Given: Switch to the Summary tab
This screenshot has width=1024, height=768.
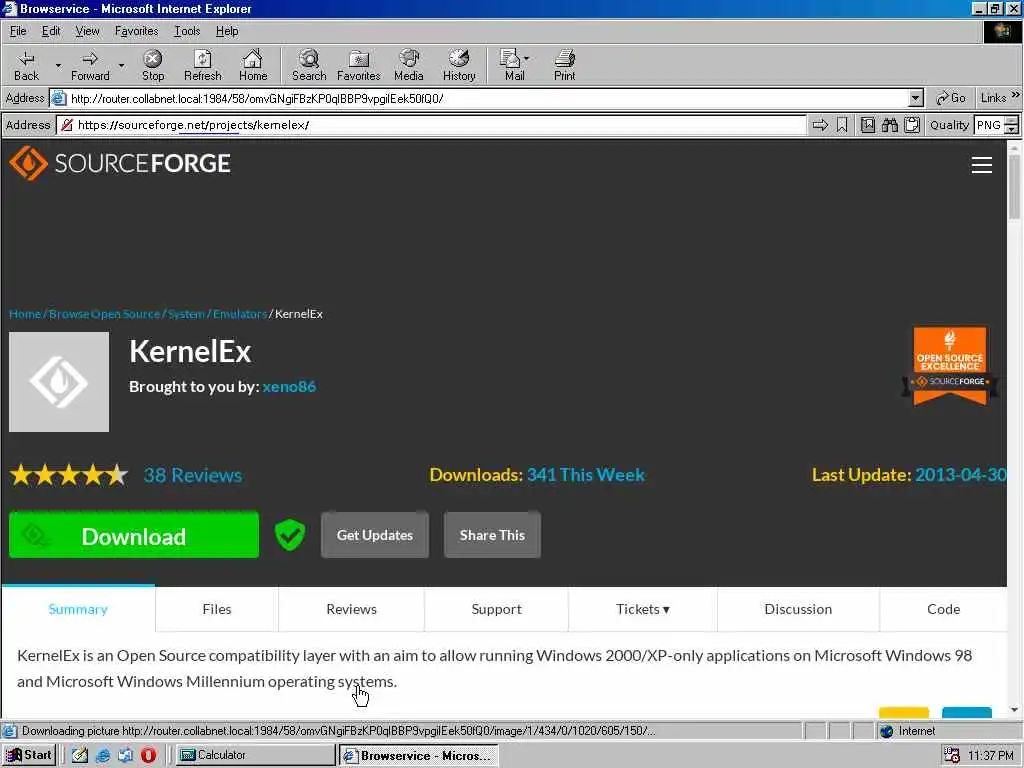Looking at the screenshot, I should pyautogui.click(x=78, y=609).
